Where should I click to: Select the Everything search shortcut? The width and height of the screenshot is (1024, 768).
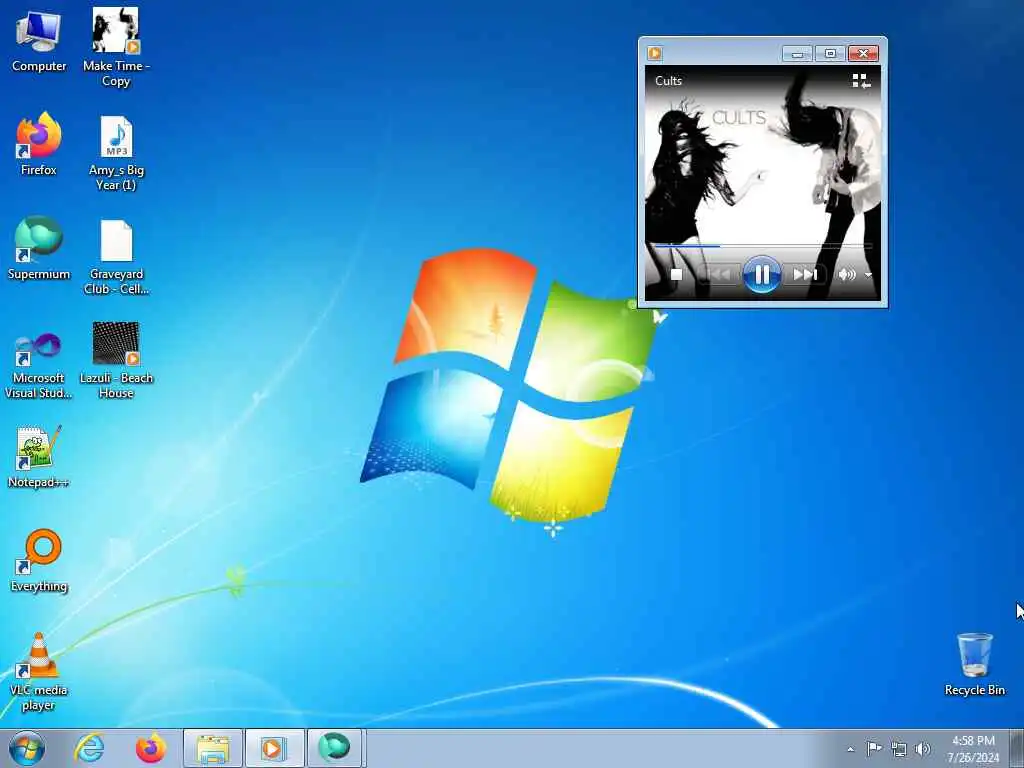pyautogui.click(x=39, y=560)
